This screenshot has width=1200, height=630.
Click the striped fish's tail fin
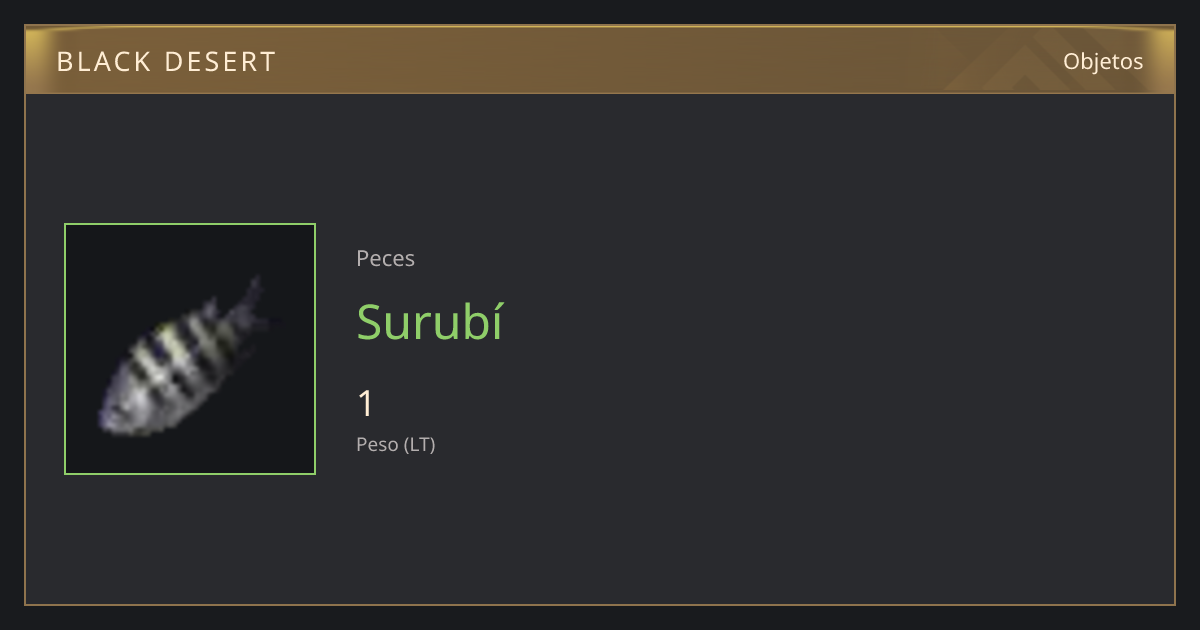coord(250,303)
